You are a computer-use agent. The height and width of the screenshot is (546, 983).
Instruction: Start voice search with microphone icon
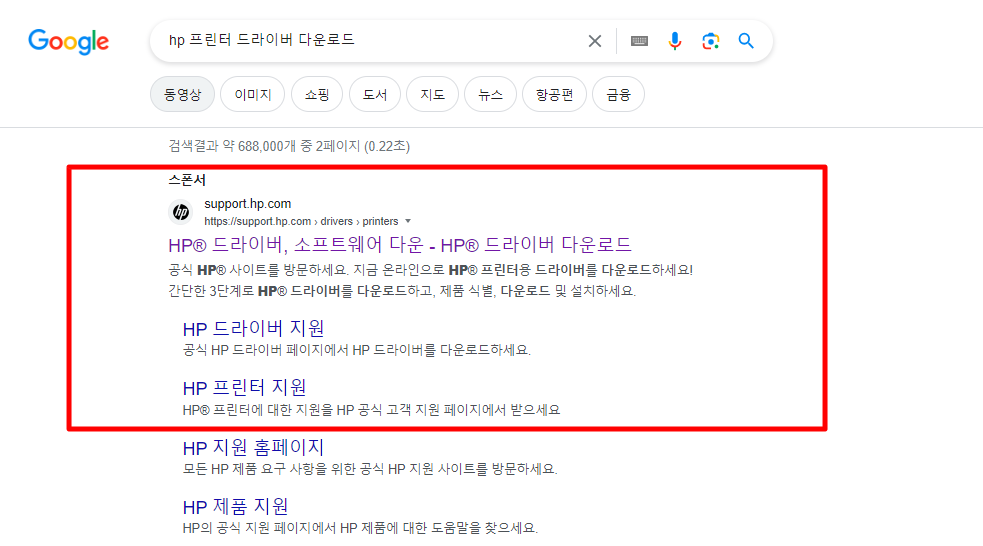tap(675, 41)
